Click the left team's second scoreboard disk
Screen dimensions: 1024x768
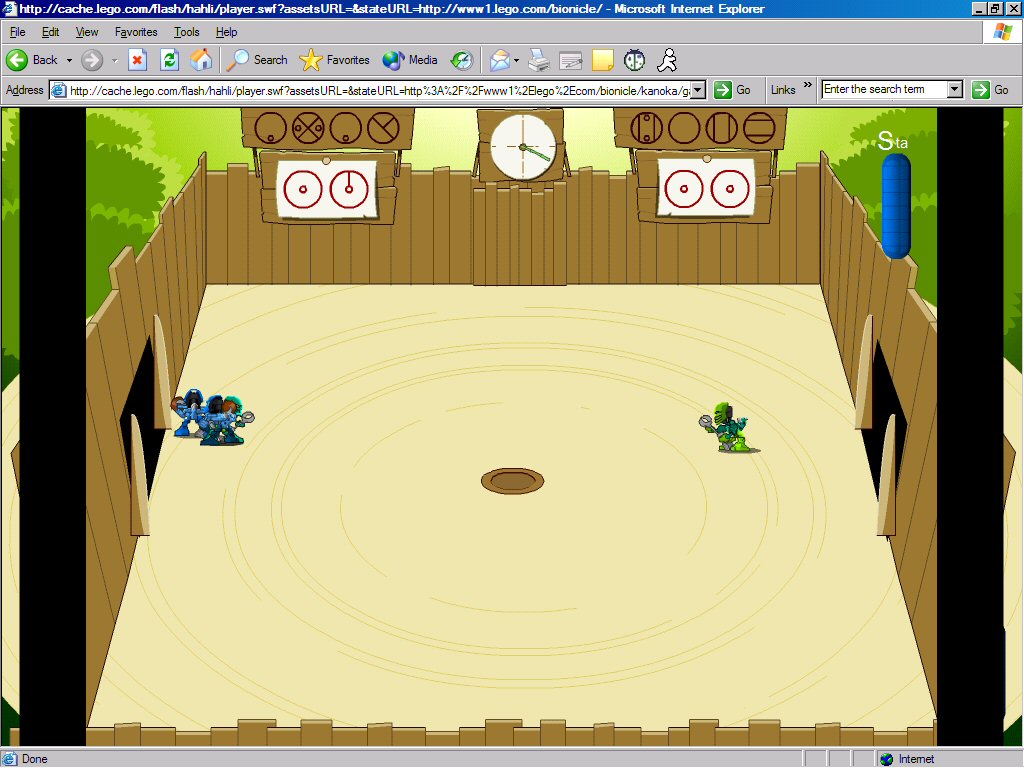(x=349, y=189)
